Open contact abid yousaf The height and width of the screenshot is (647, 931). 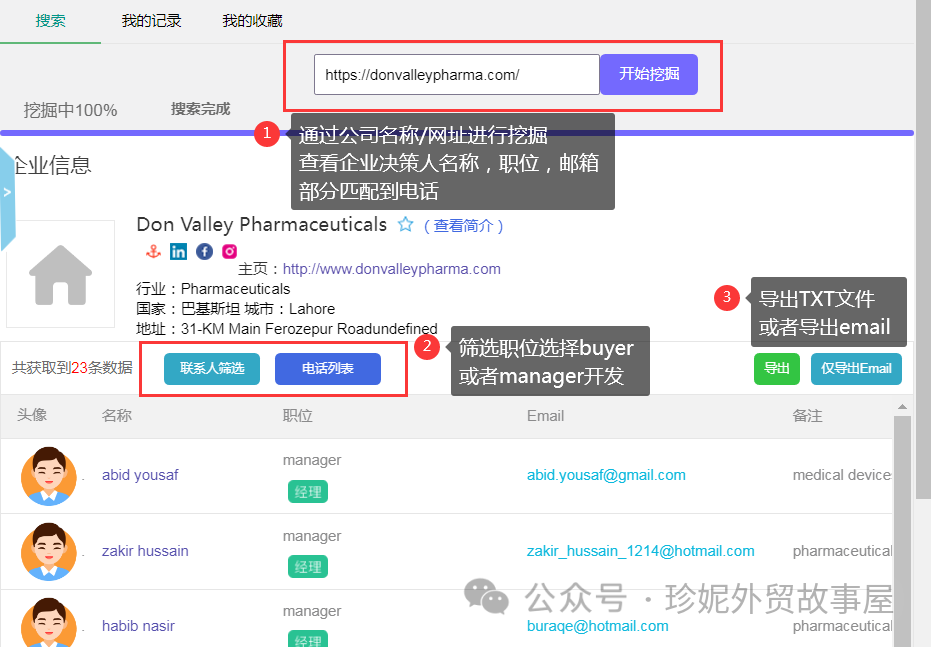pyautogui.click(x=140, y=475)
